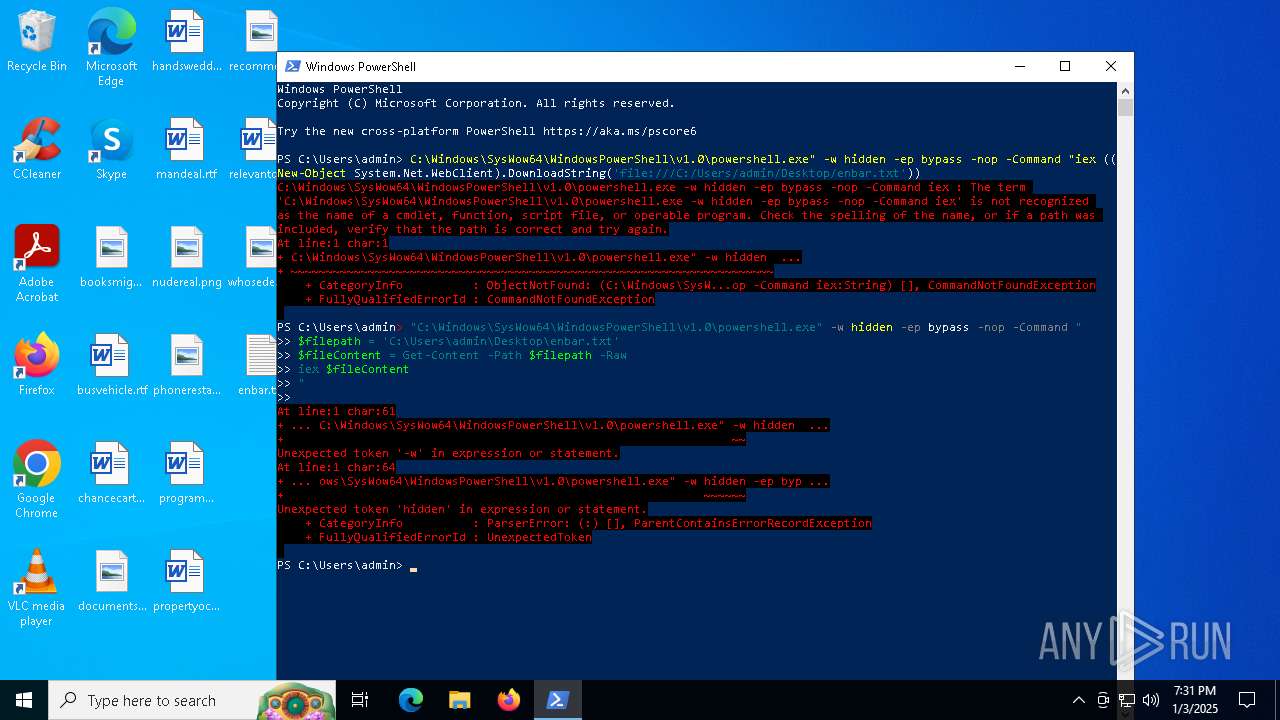Select the busvehicle.rtf file icon

point(111,365)
